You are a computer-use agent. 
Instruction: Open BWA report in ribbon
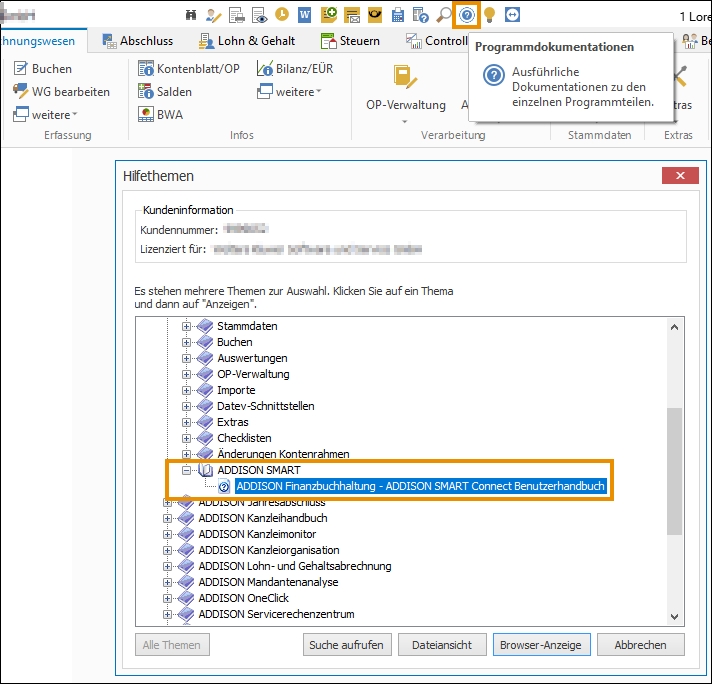tap(160, 114)
